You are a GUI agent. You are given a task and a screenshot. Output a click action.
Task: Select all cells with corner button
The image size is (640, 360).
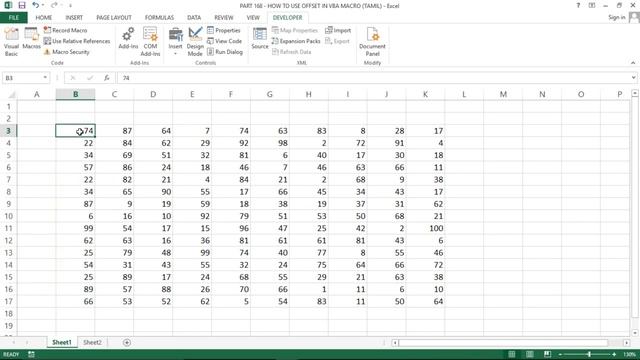(x=11, y=95)
